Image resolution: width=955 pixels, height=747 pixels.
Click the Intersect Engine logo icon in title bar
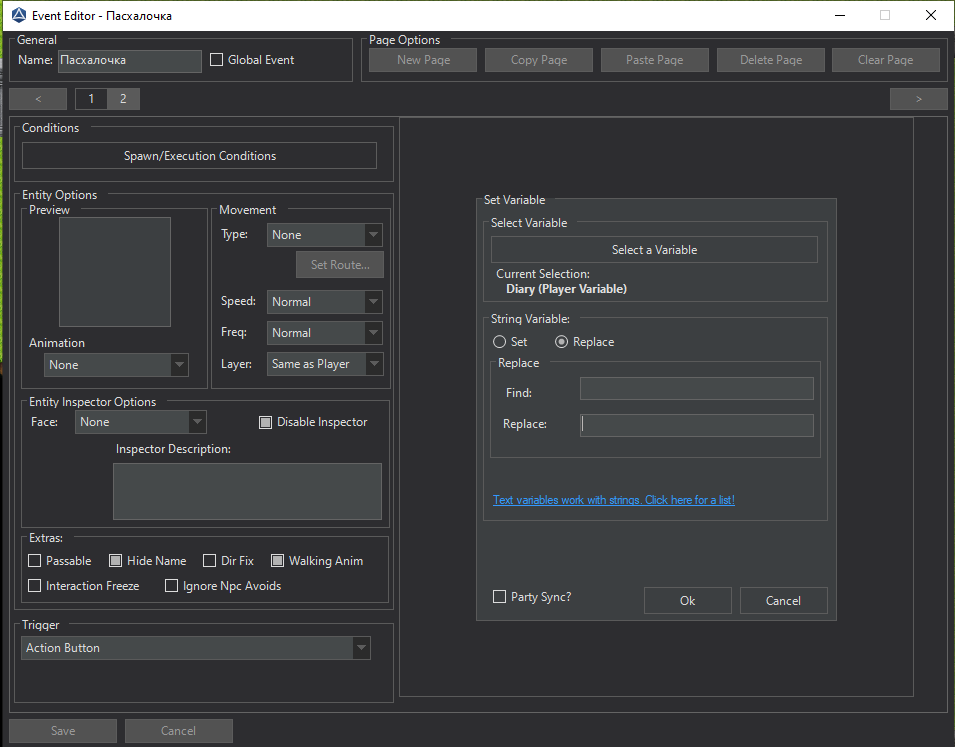[18, 15]
